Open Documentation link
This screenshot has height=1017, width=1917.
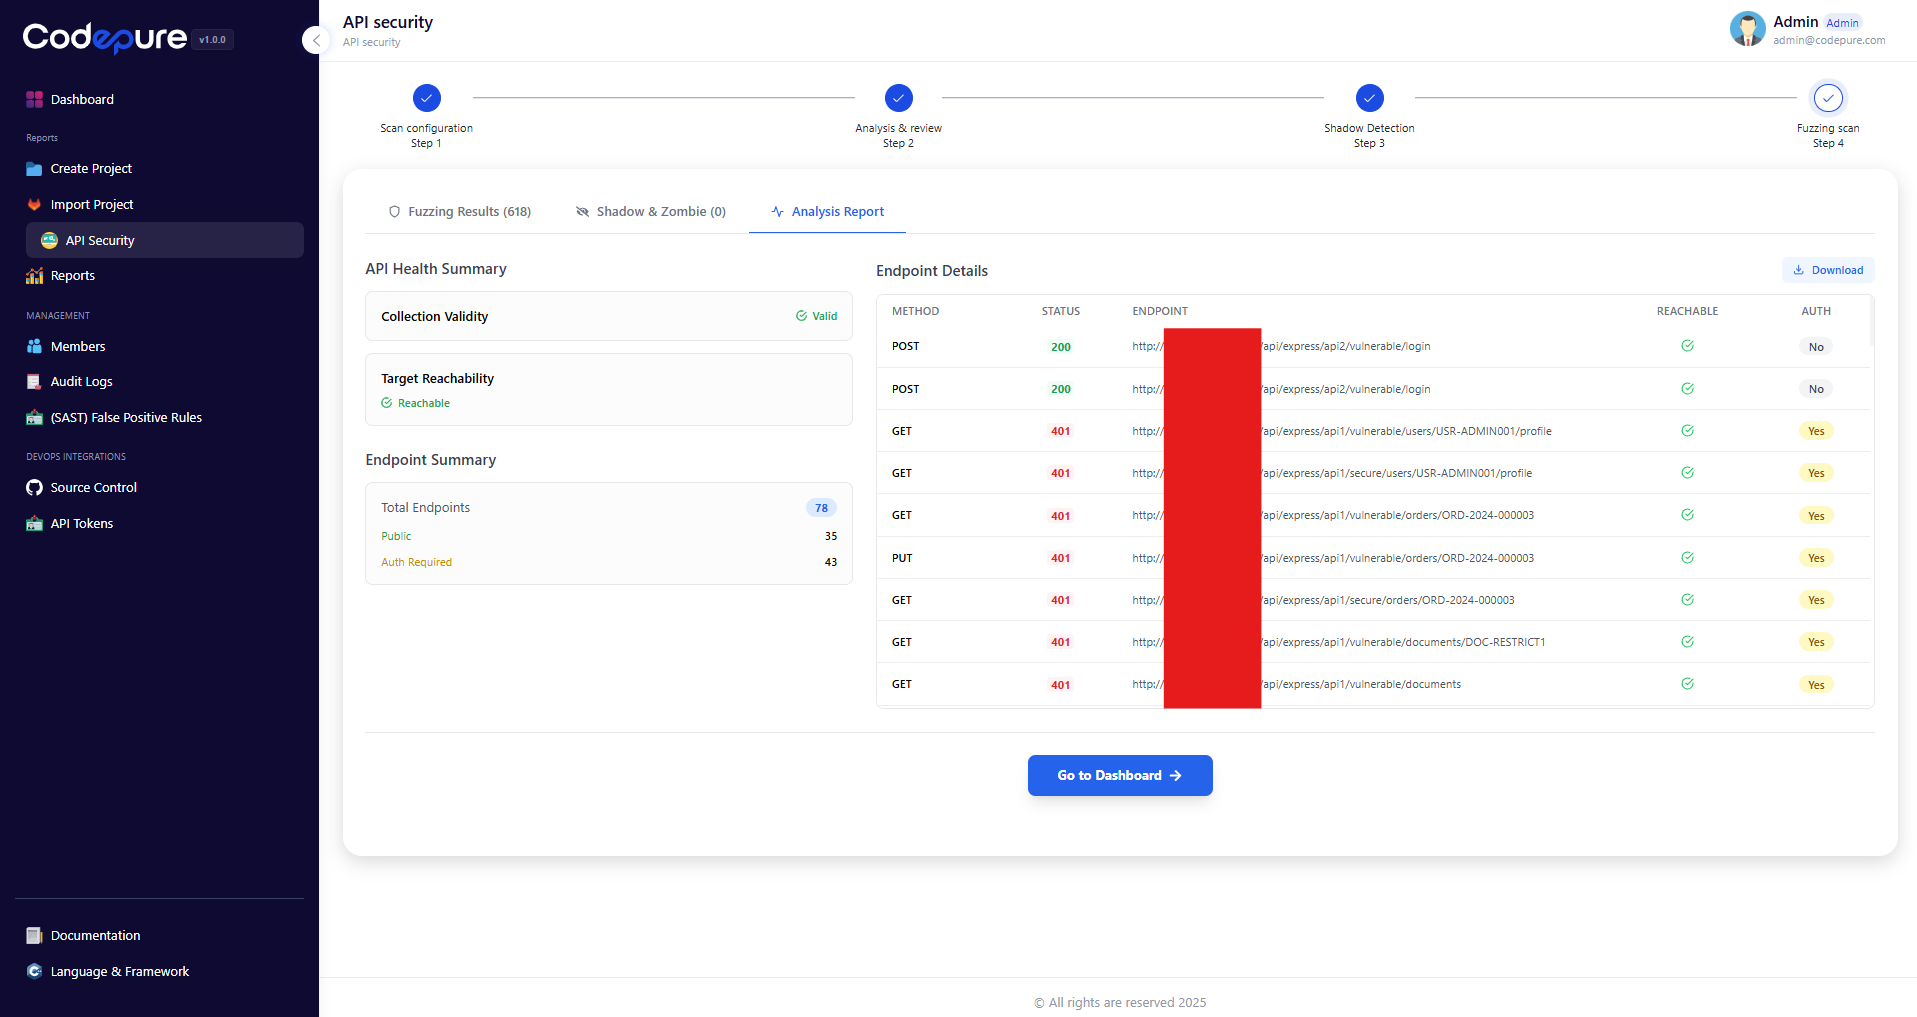96,936
